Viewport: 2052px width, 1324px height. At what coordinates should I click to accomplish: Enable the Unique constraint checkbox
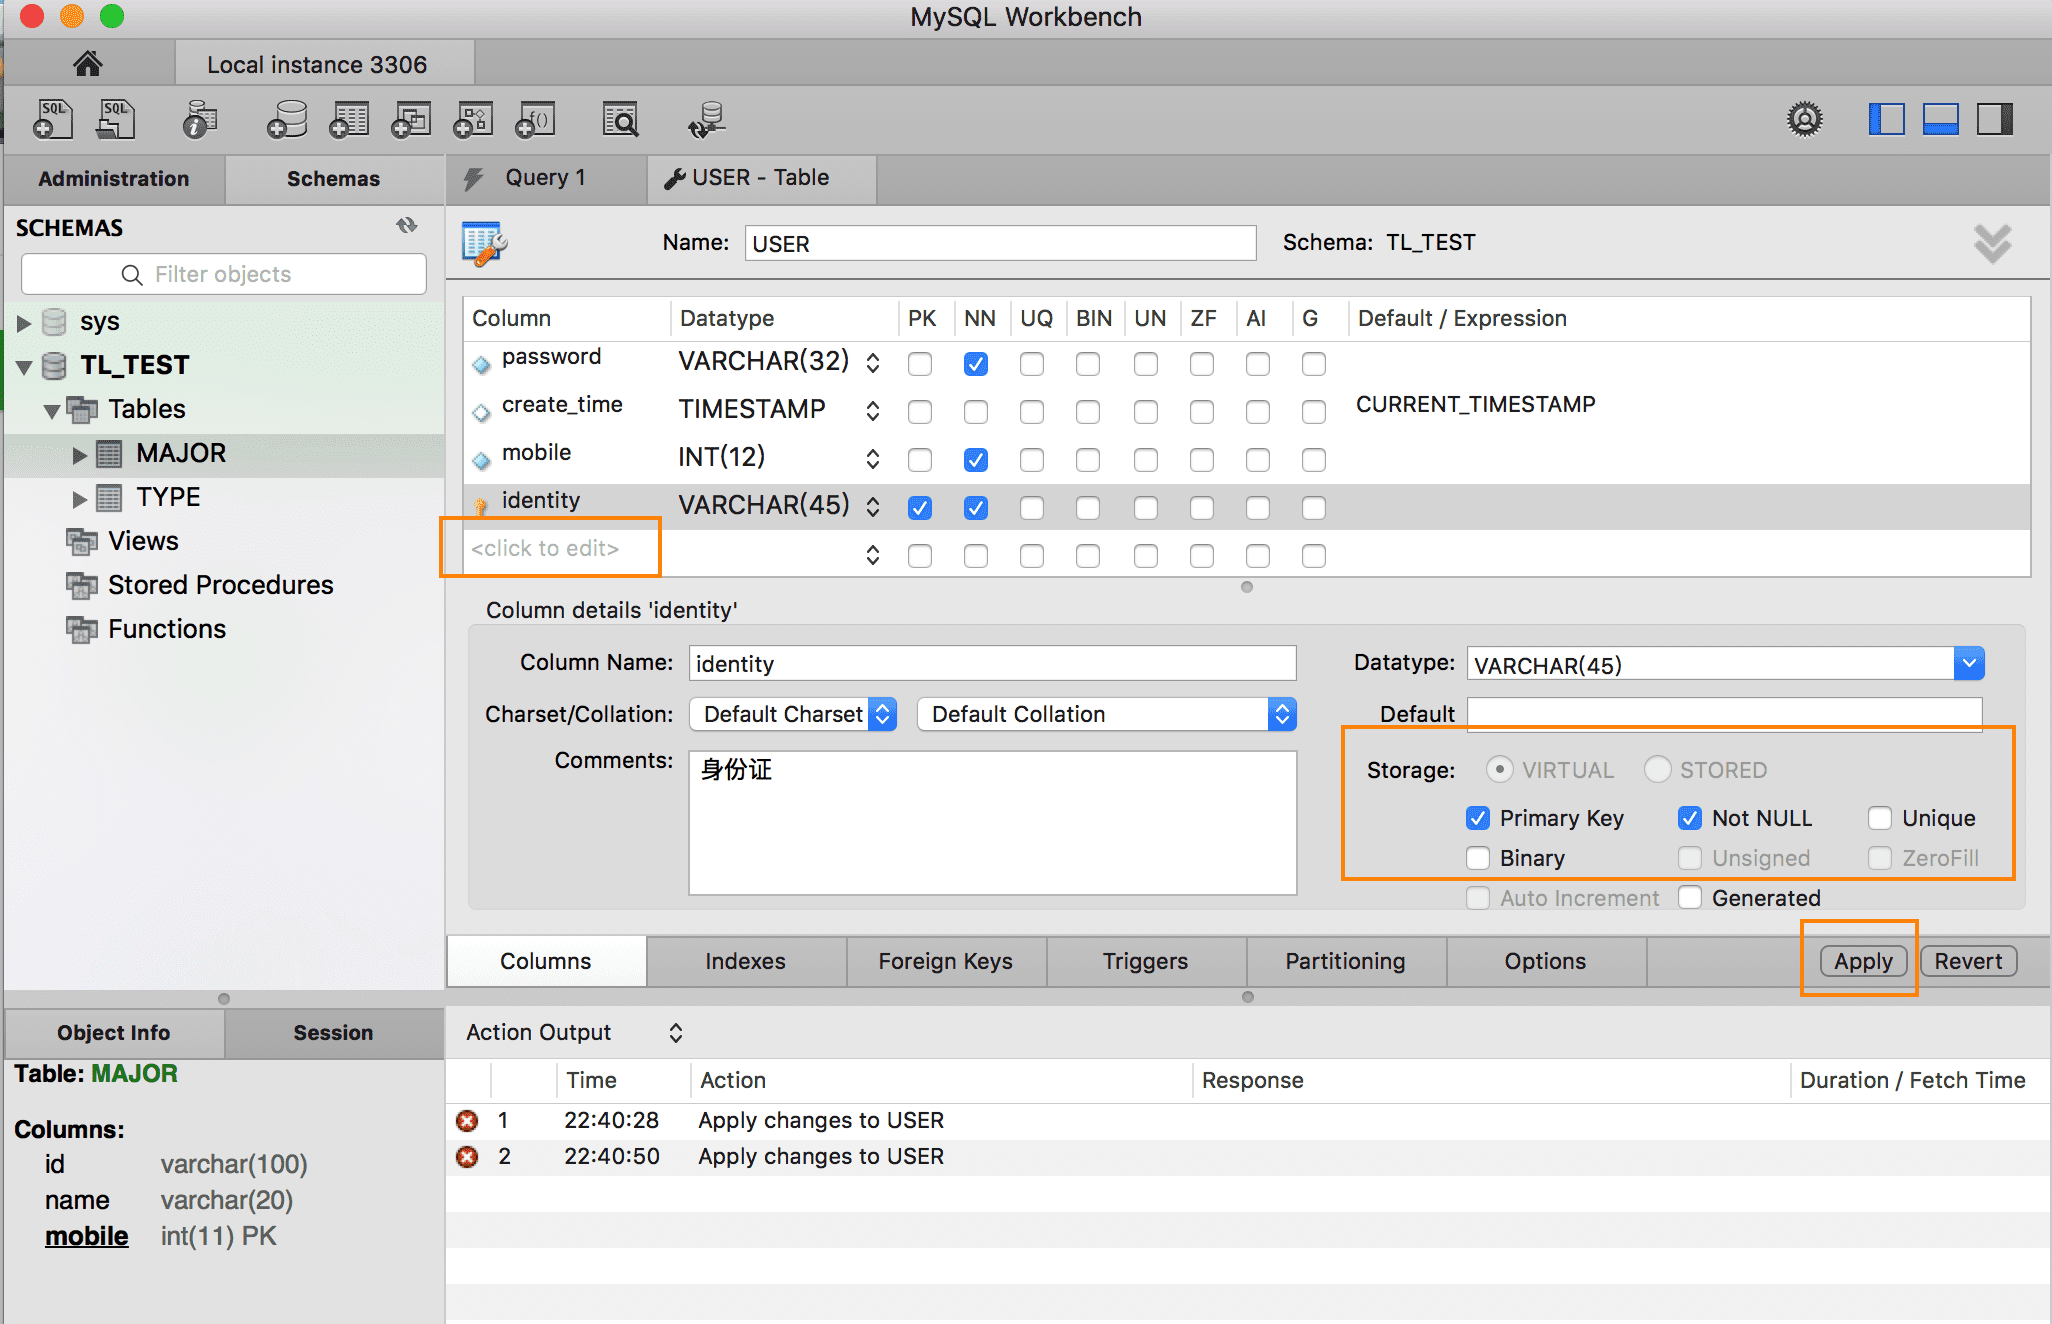(x=1879, y=817)
